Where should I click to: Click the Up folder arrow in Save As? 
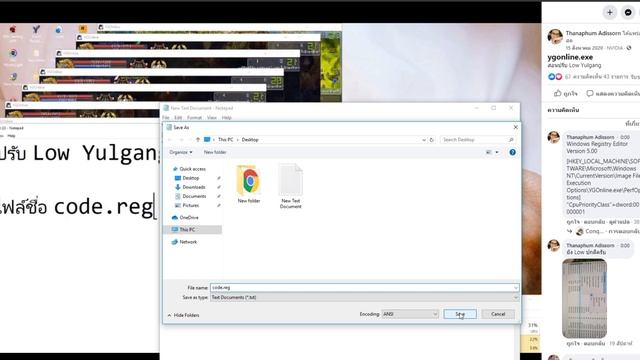click(198, 140)
